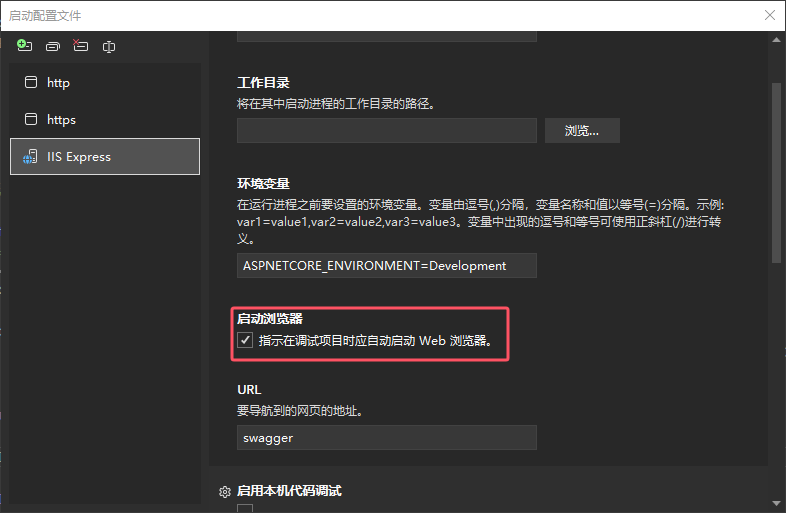The width and height of the screenshot is (786, 513).
Task: Create a new launch profile
Action: click(24, 46)
